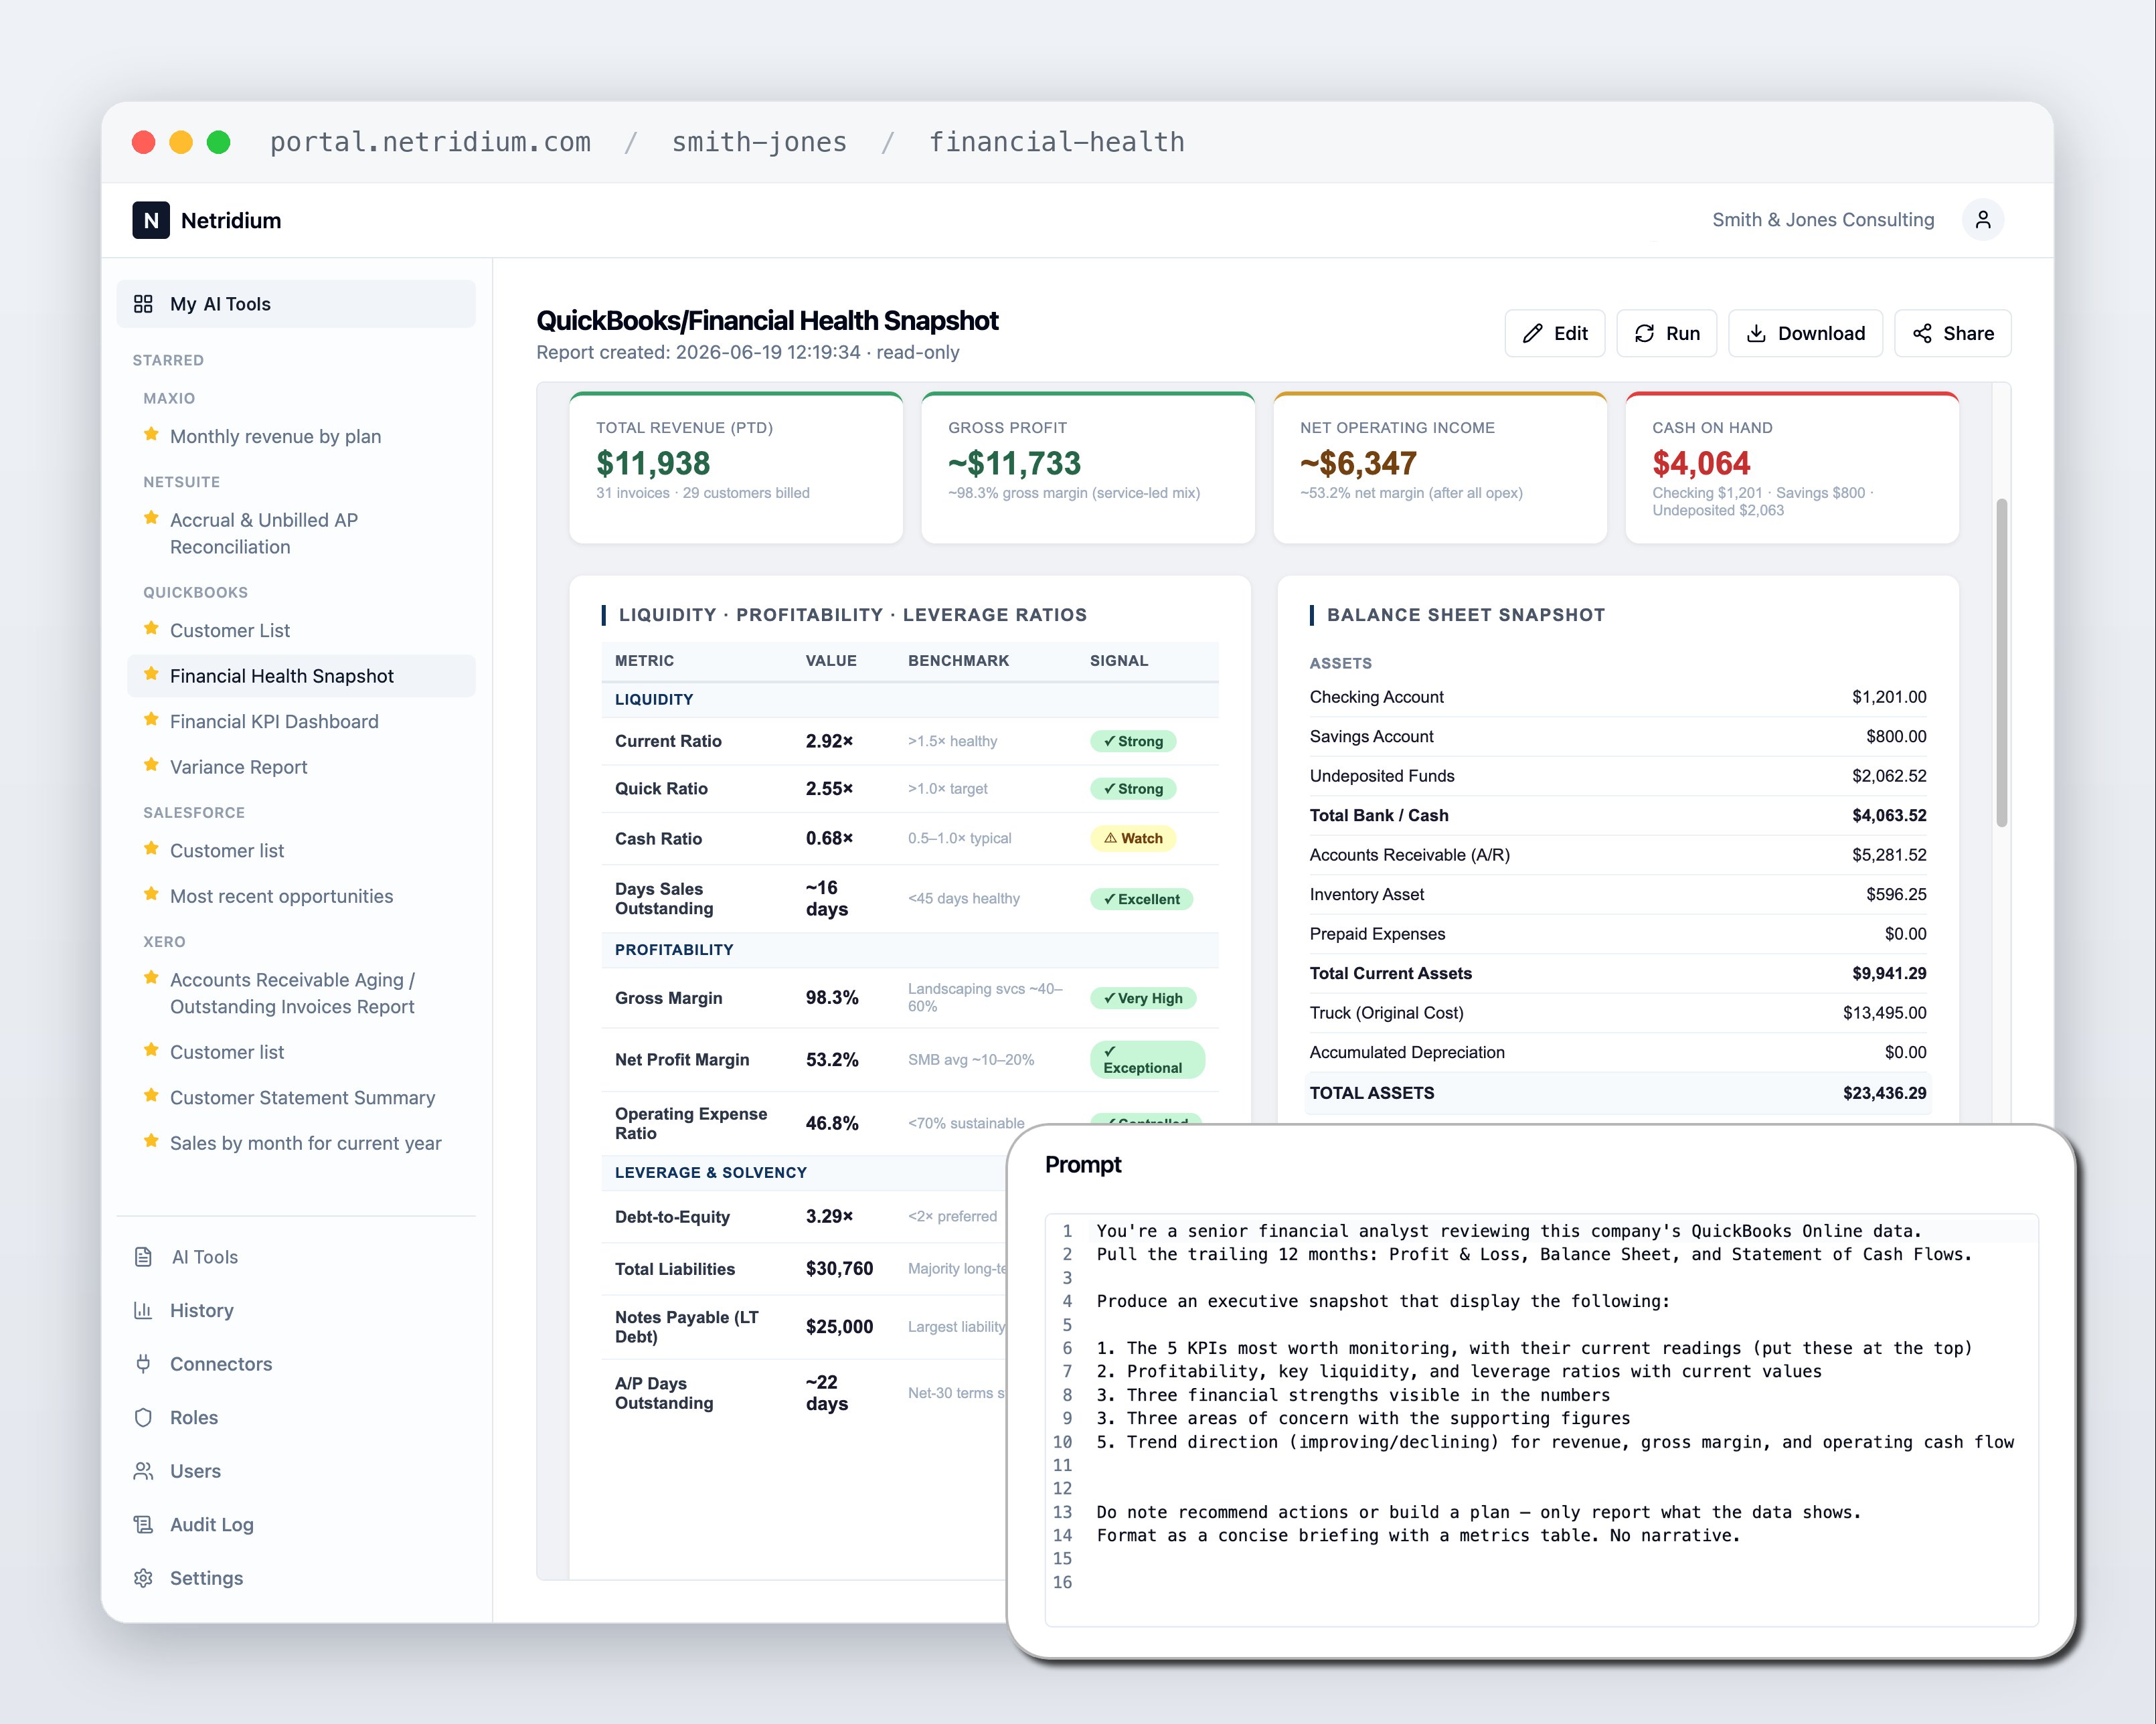Click the Quick Ratio Strong badge
The width and height of the screenshot is (2156, 1724).
[1133, 789]
